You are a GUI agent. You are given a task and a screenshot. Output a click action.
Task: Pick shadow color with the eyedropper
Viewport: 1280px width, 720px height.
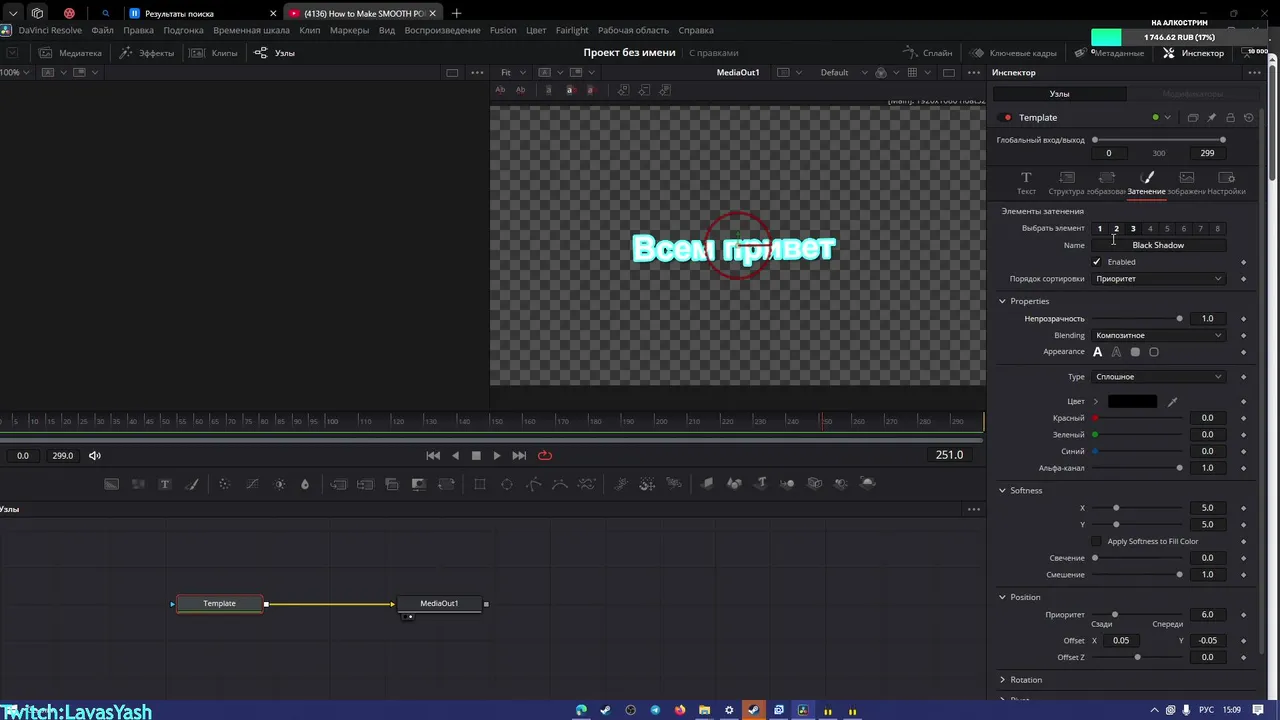pyautogui.click(x=1172, y=402)
